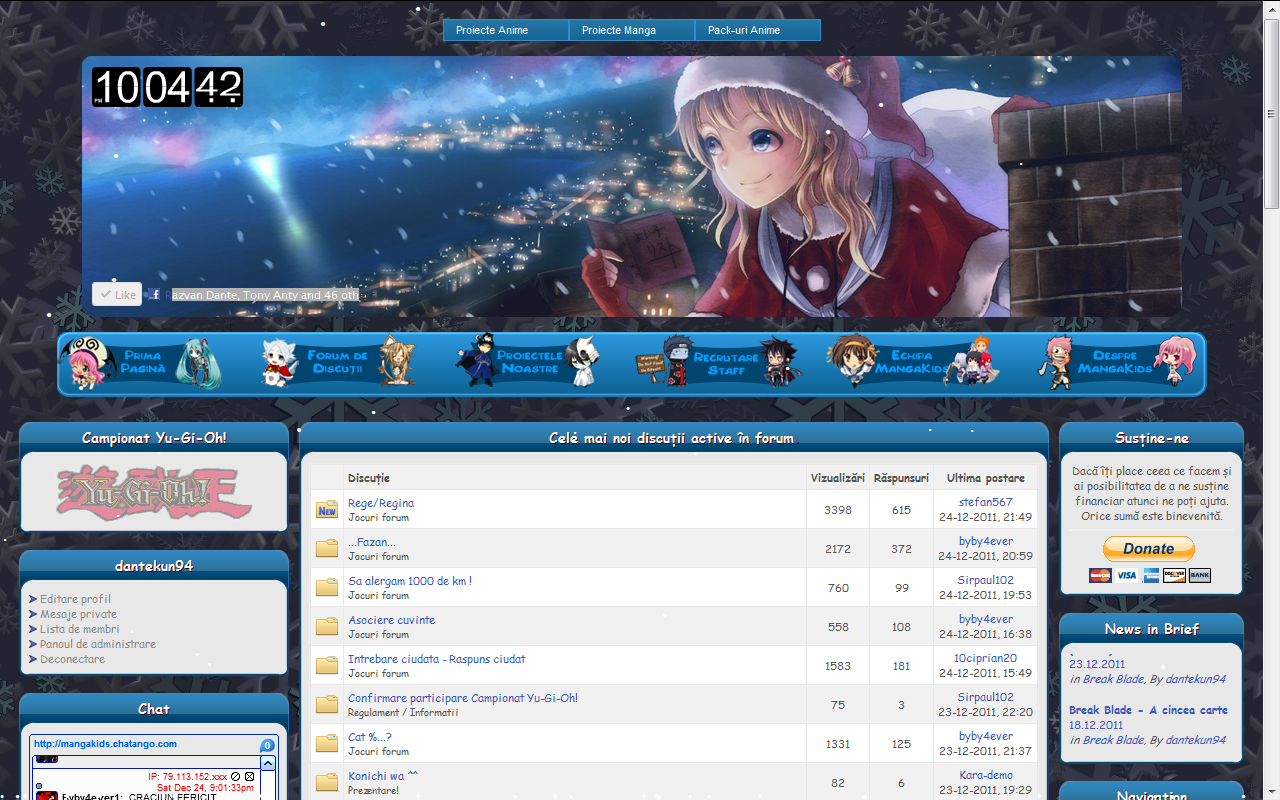
Task: Expand the Pack-uri Anime menu
Action: (x=757, y=30)
